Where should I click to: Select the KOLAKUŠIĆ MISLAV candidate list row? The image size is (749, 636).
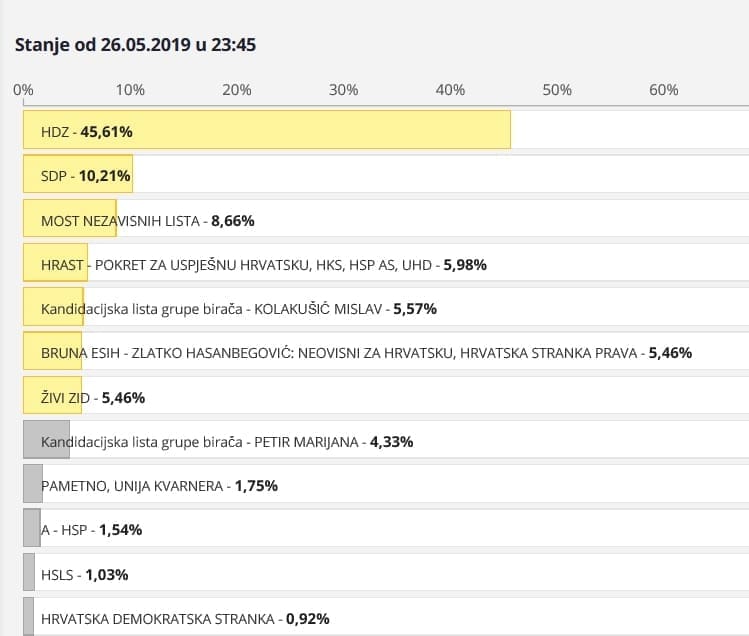pyautogui.click(x=238, y=309)
